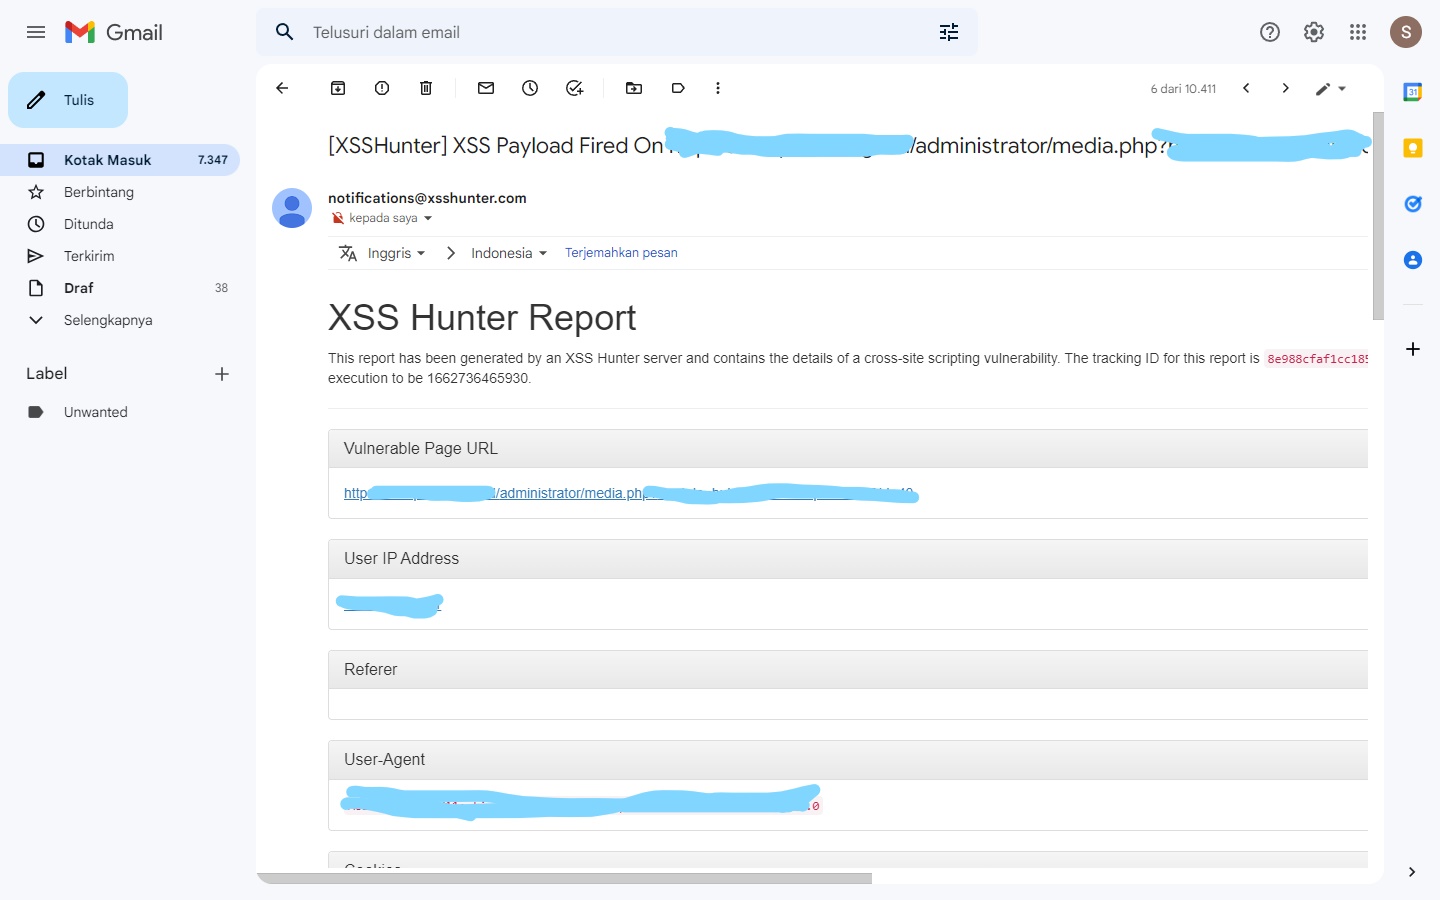
Task: Open the Unwanted label
Action: coord(120,412)
